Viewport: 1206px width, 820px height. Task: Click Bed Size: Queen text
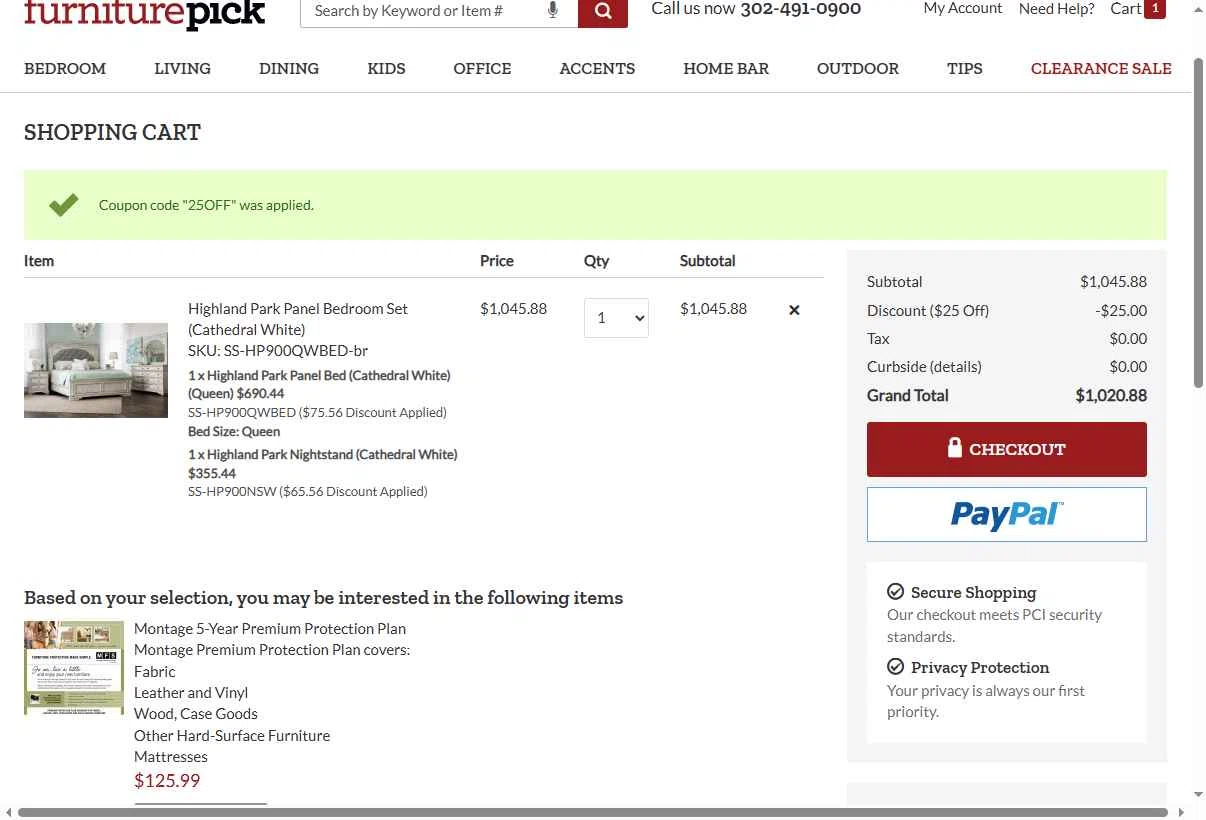(x=234, y=432)
